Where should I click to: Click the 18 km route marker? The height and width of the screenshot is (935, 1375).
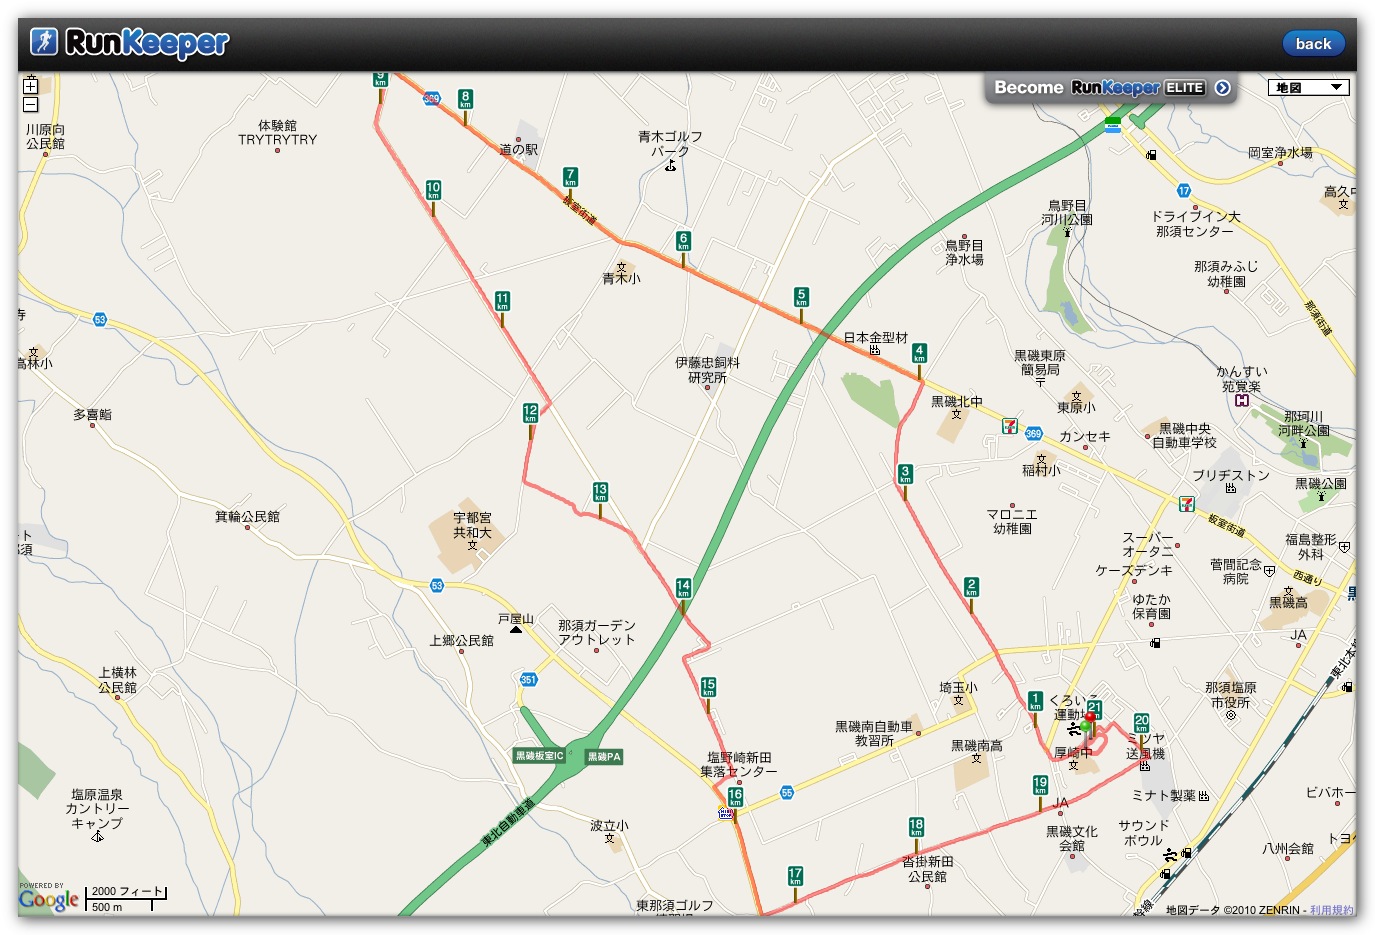point(916,828)
